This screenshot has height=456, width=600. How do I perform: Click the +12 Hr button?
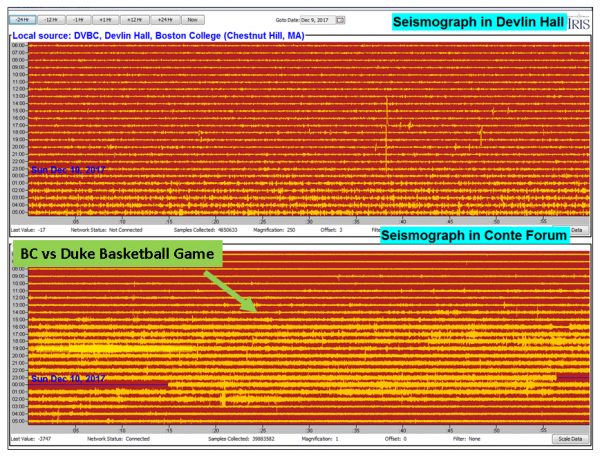point(135,20)
